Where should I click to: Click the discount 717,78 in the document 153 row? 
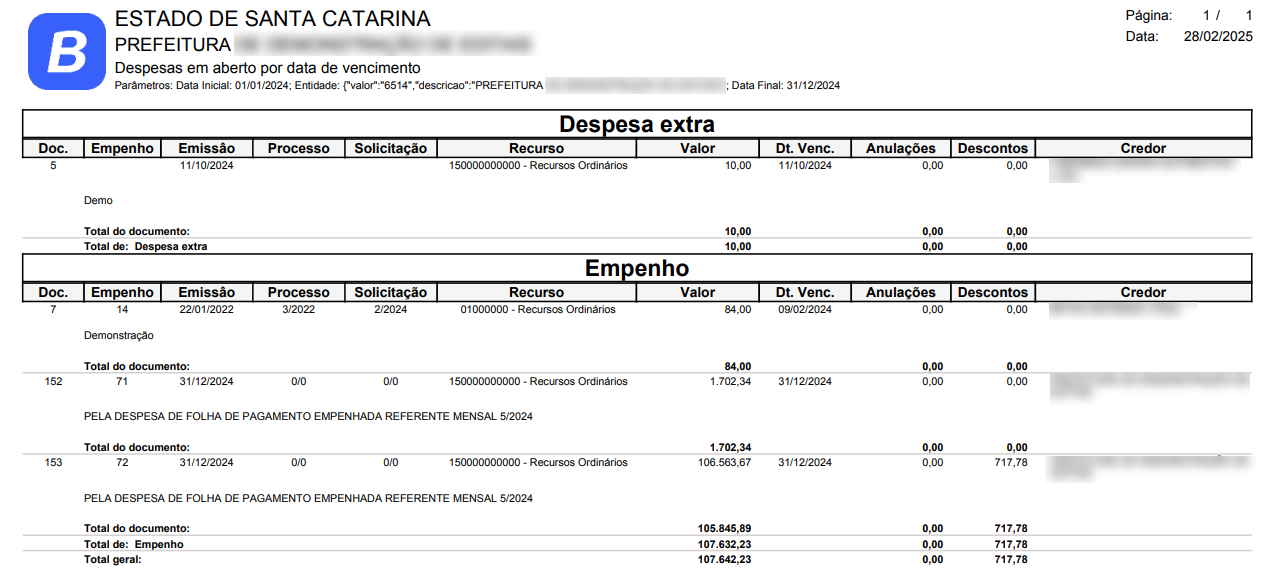pyautogui.click(x=1011, y=463)
